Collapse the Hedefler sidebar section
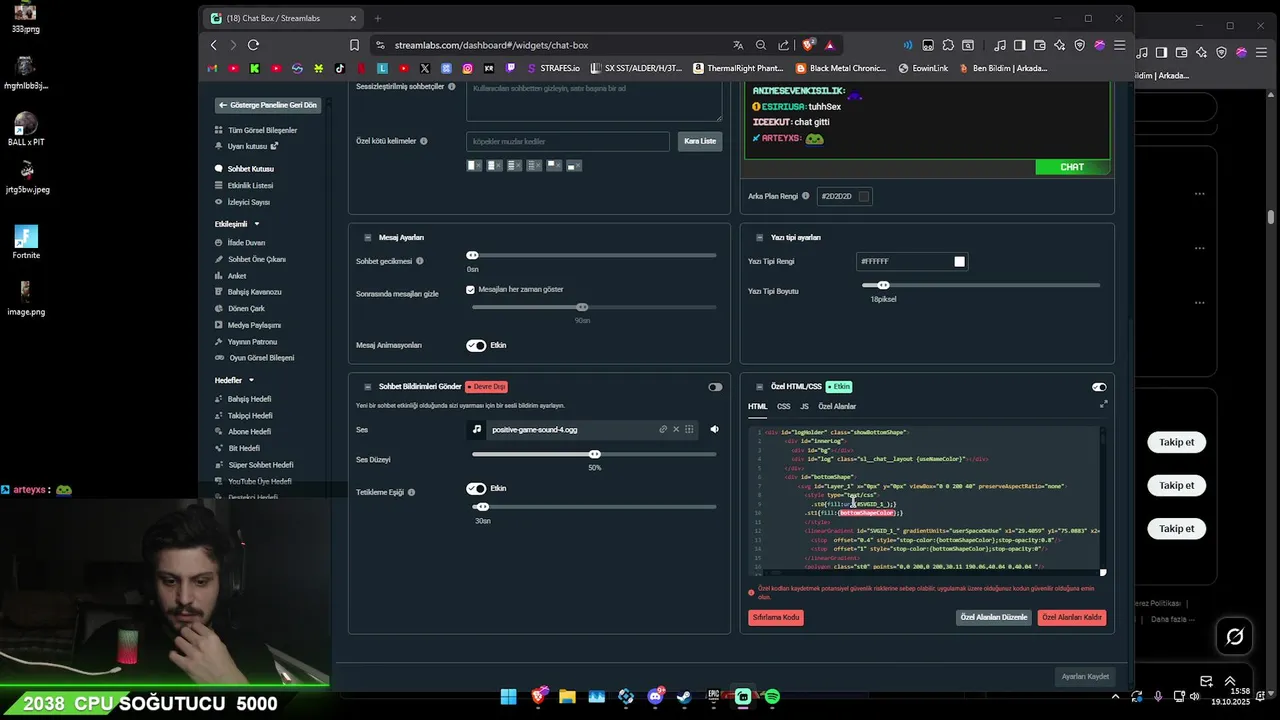This screenshot has width=1280, height=720. point(251,380)
